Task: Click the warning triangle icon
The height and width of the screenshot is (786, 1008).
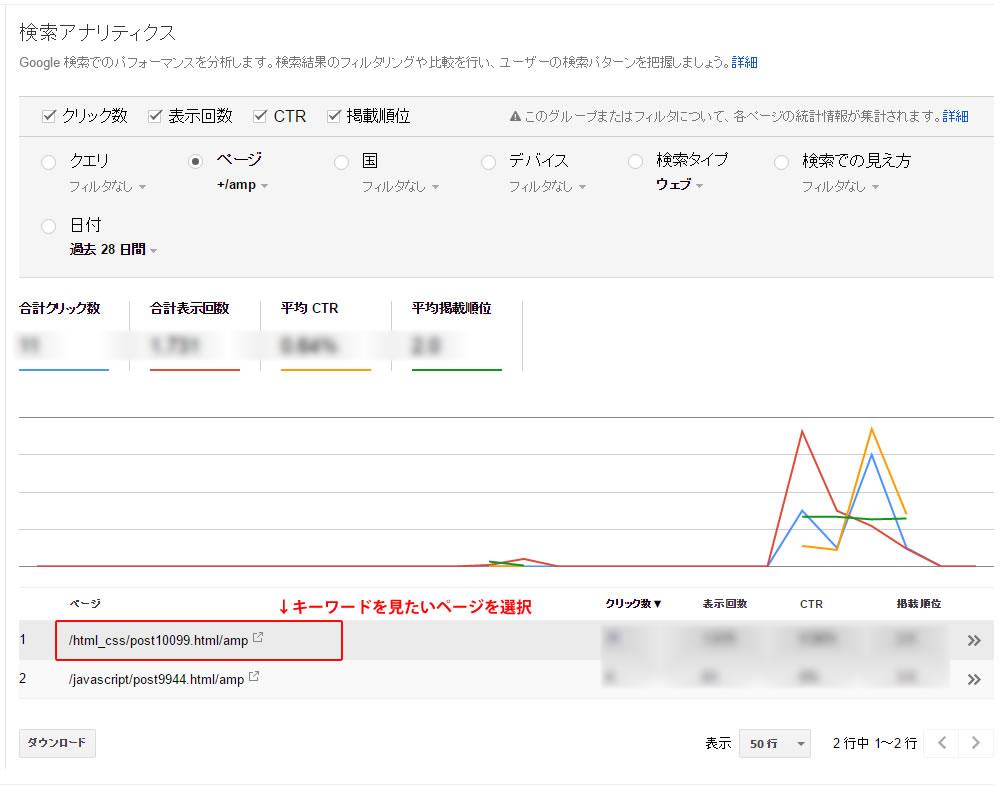Action: pyautogui.click(x=515, y=116)
